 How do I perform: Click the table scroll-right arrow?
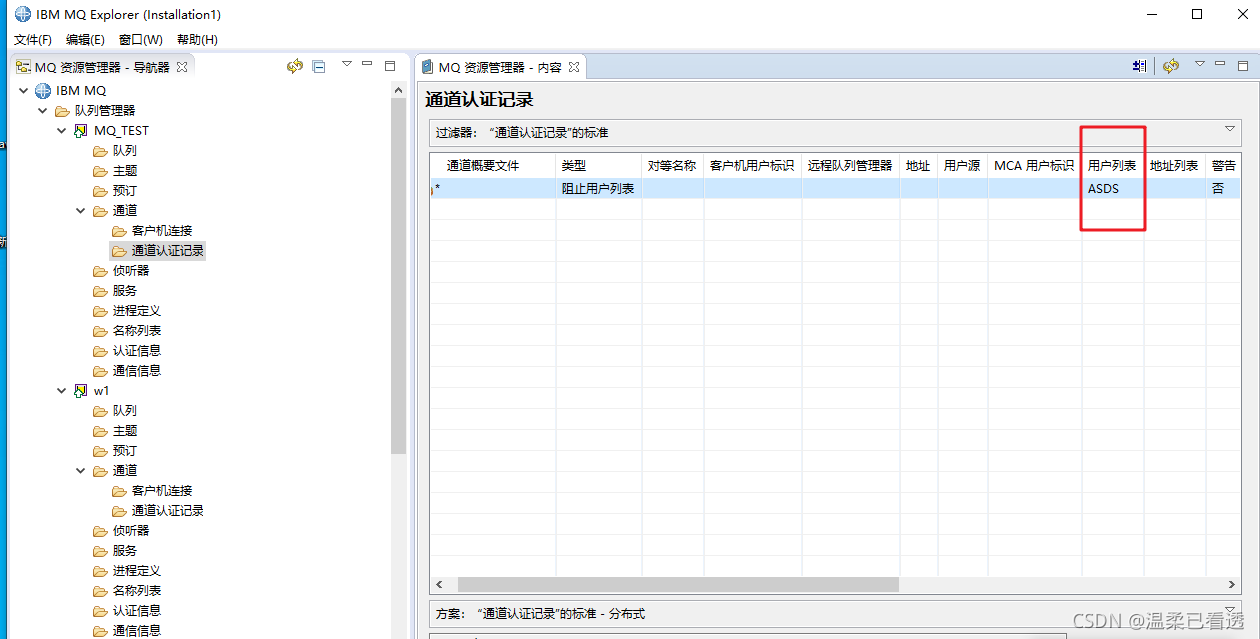1233,584
